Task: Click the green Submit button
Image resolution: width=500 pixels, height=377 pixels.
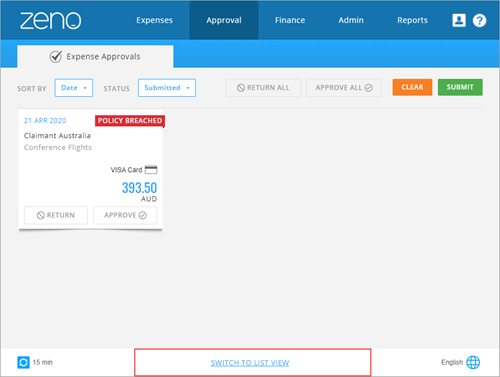Action: 460,87
